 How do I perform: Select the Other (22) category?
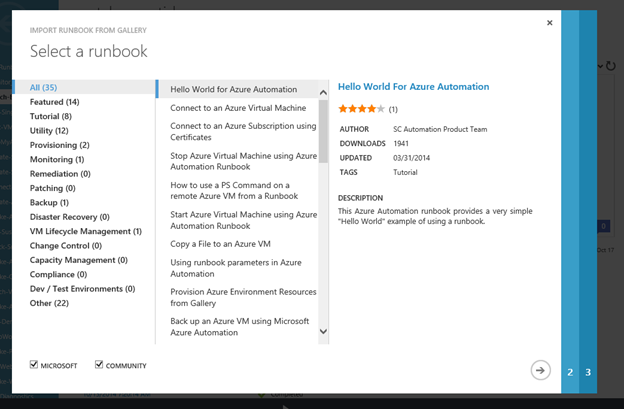click(x=49, y=303)
